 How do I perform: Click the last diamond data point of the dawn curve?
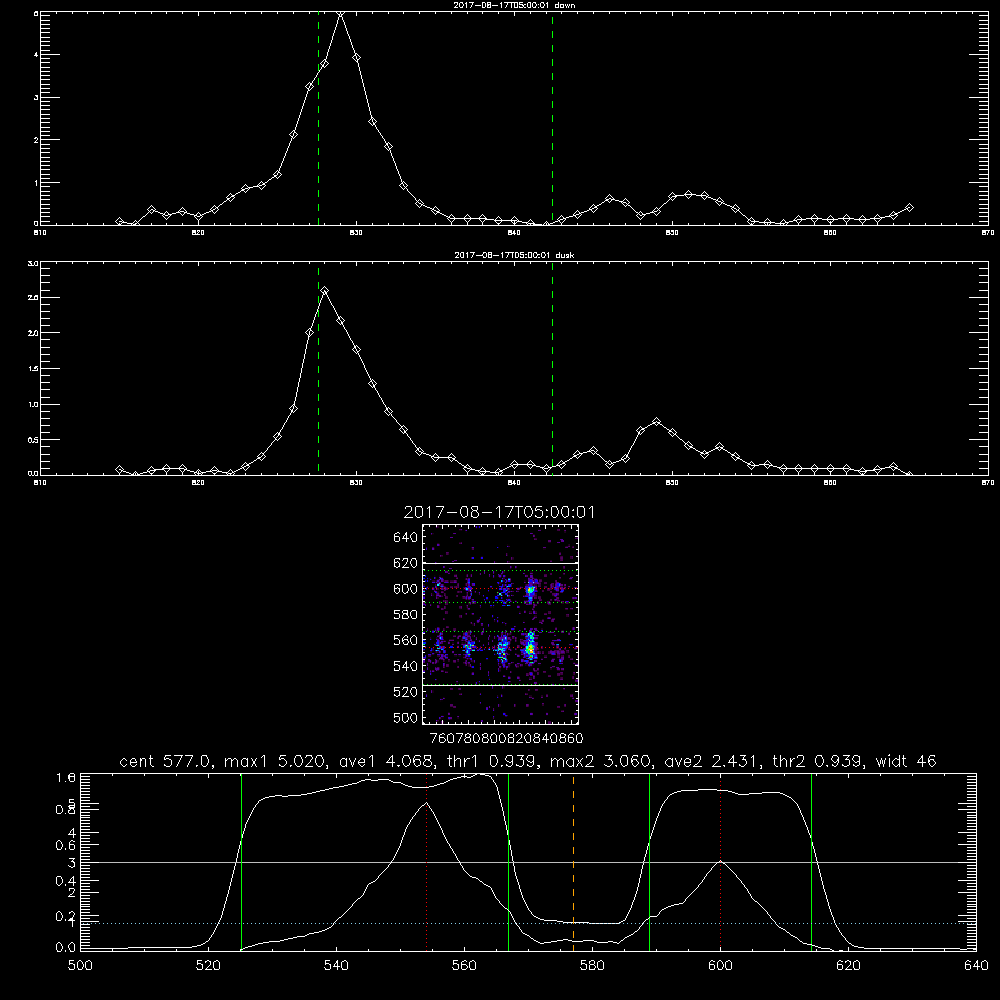tap(909, 207)
